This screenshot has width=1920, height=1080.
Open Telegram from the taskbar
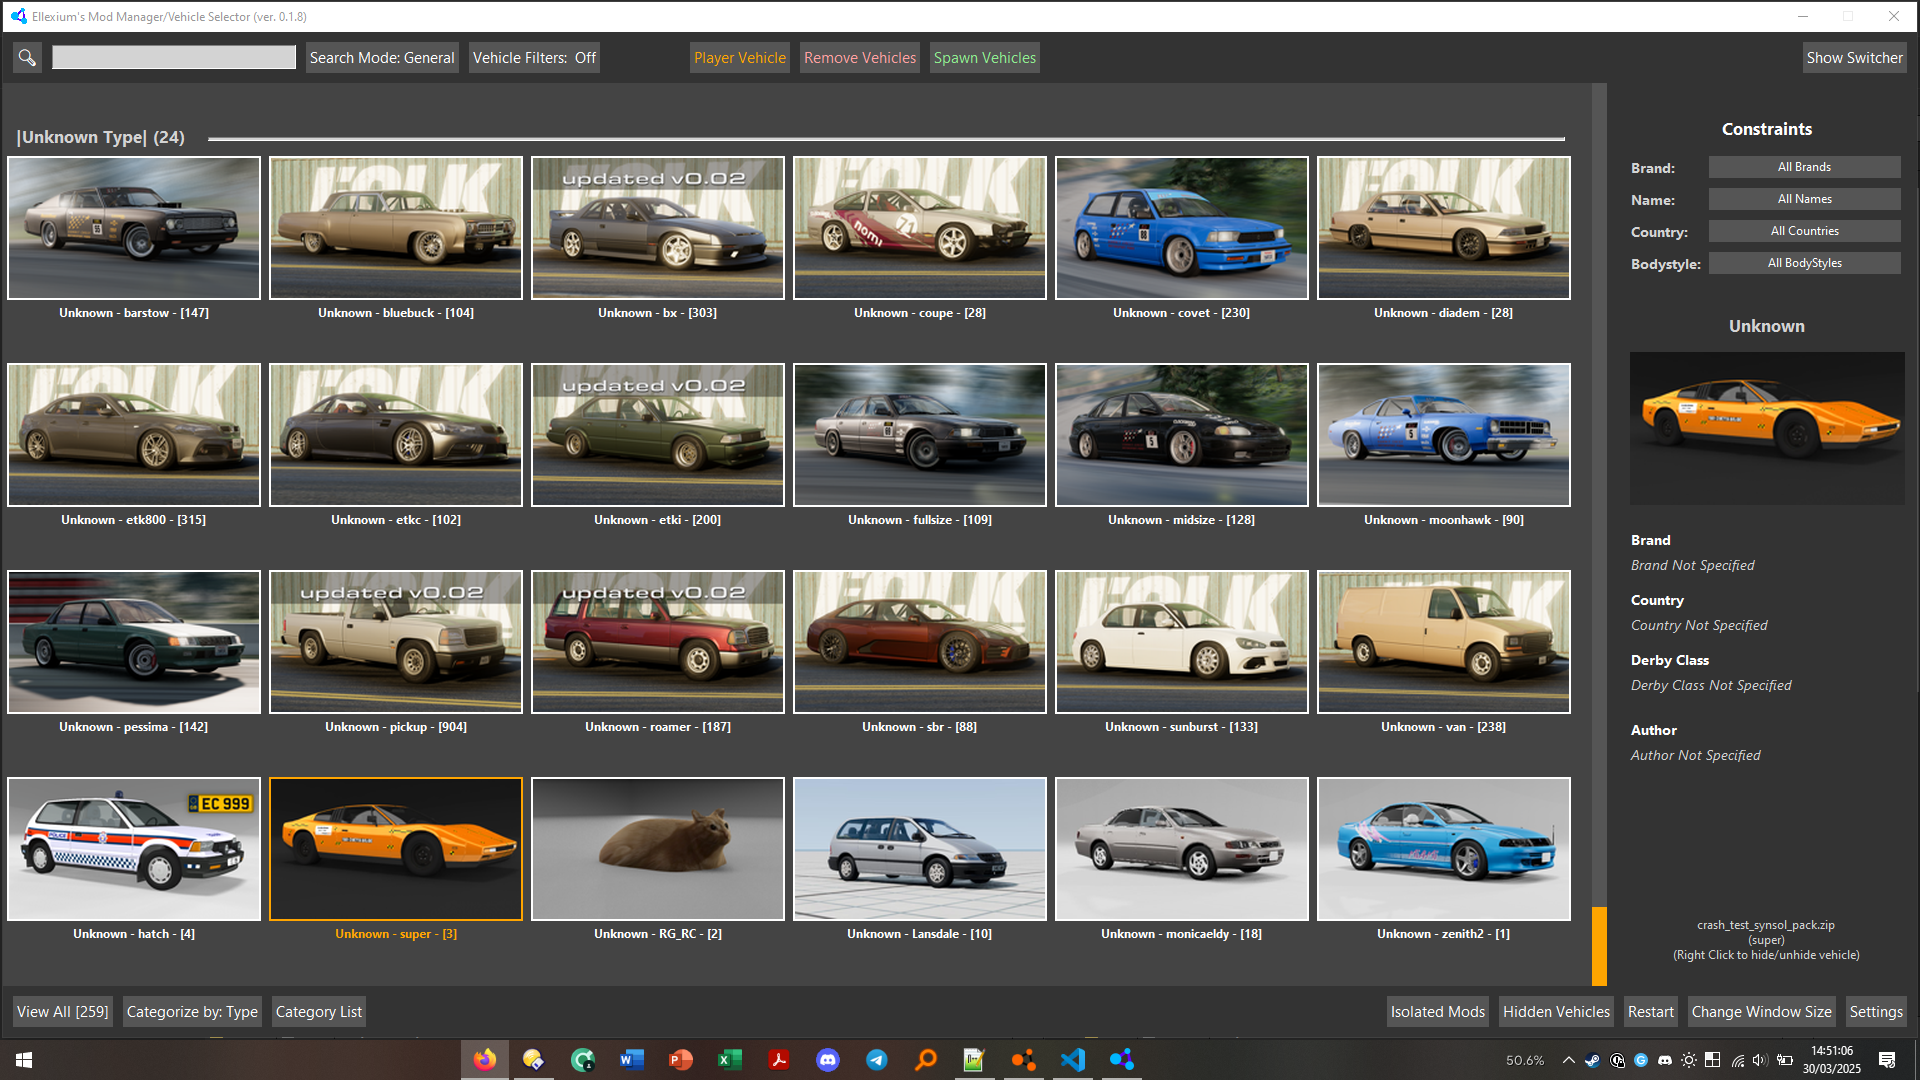[877, 1059]
